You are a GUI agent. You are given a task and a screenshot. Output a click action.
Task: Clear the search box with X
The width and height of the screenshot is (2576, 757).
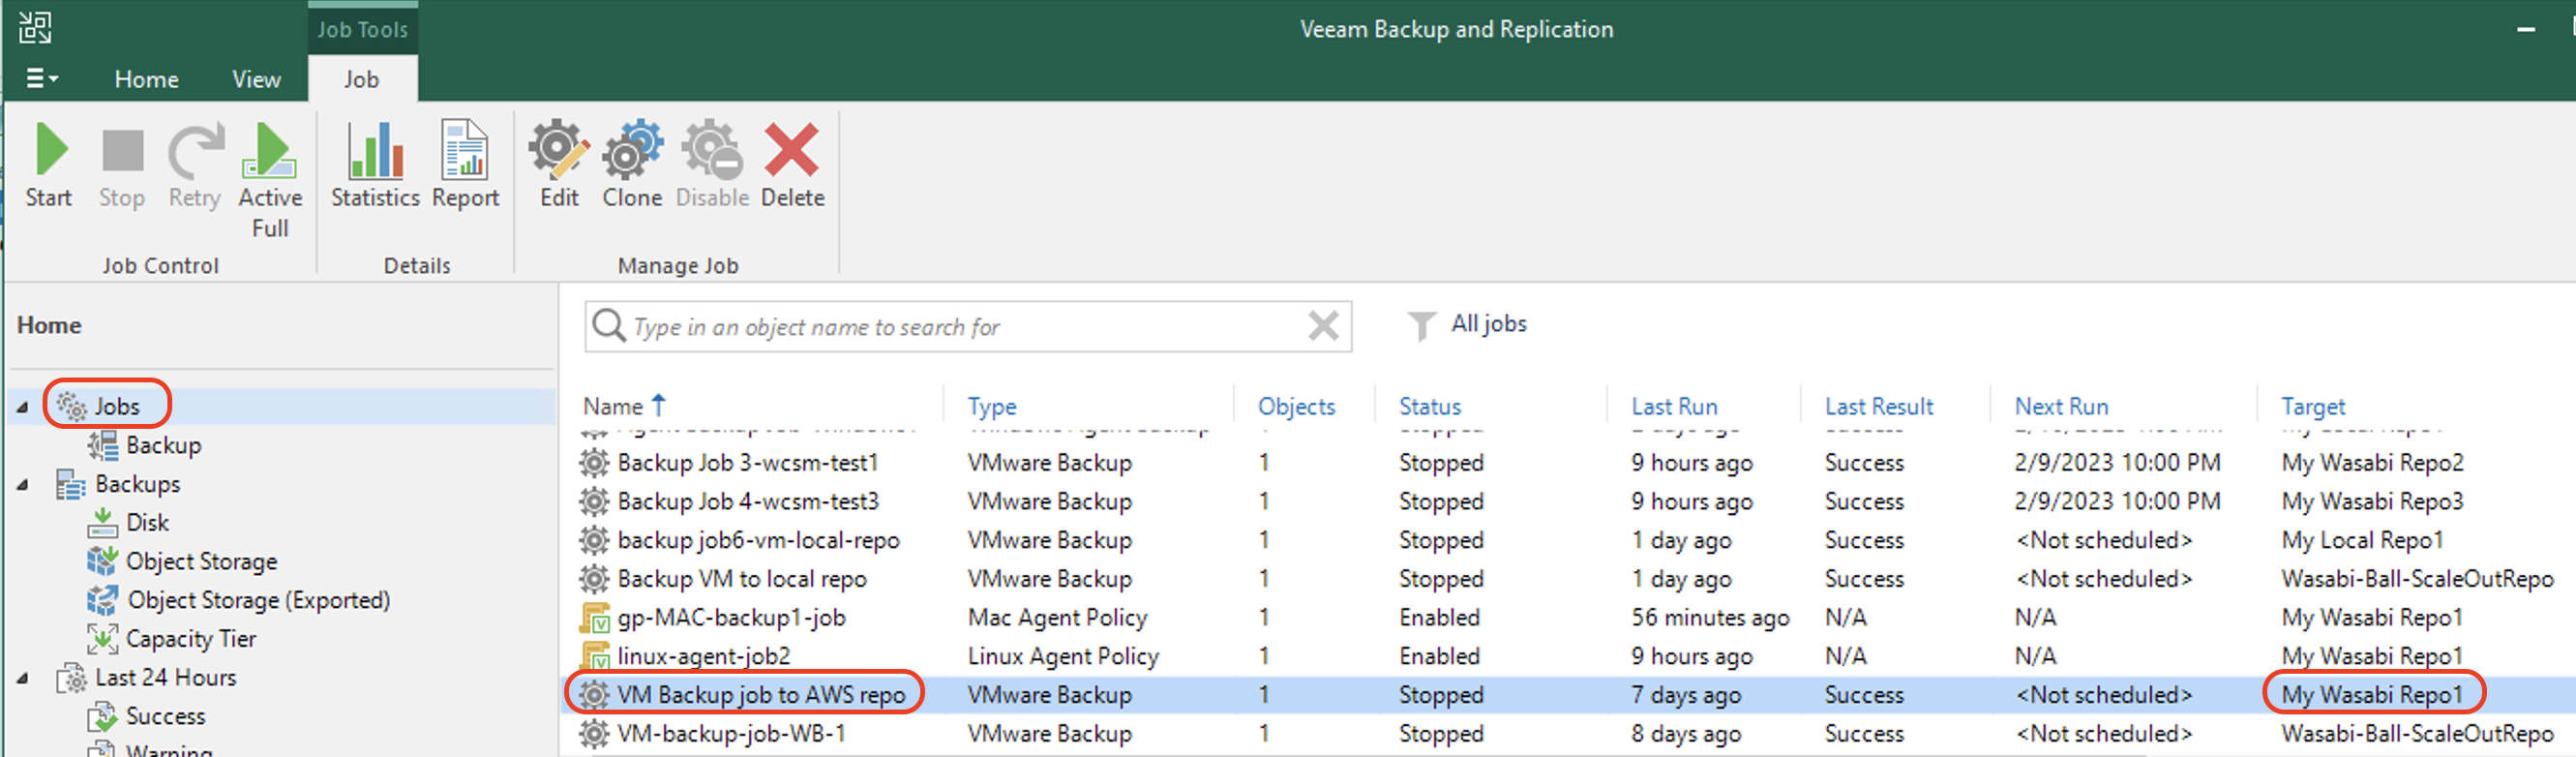click(x=1324, y=326)
